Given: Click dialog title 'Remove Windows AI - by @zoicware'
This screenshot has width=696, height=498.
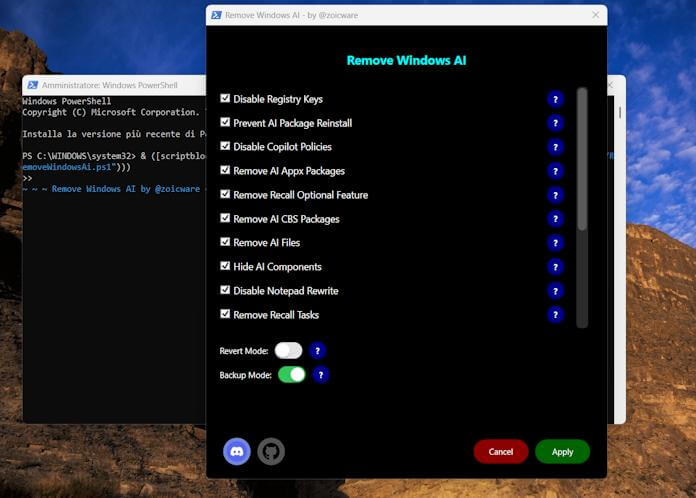Looking at the screenshot, I should pos(291,15).
